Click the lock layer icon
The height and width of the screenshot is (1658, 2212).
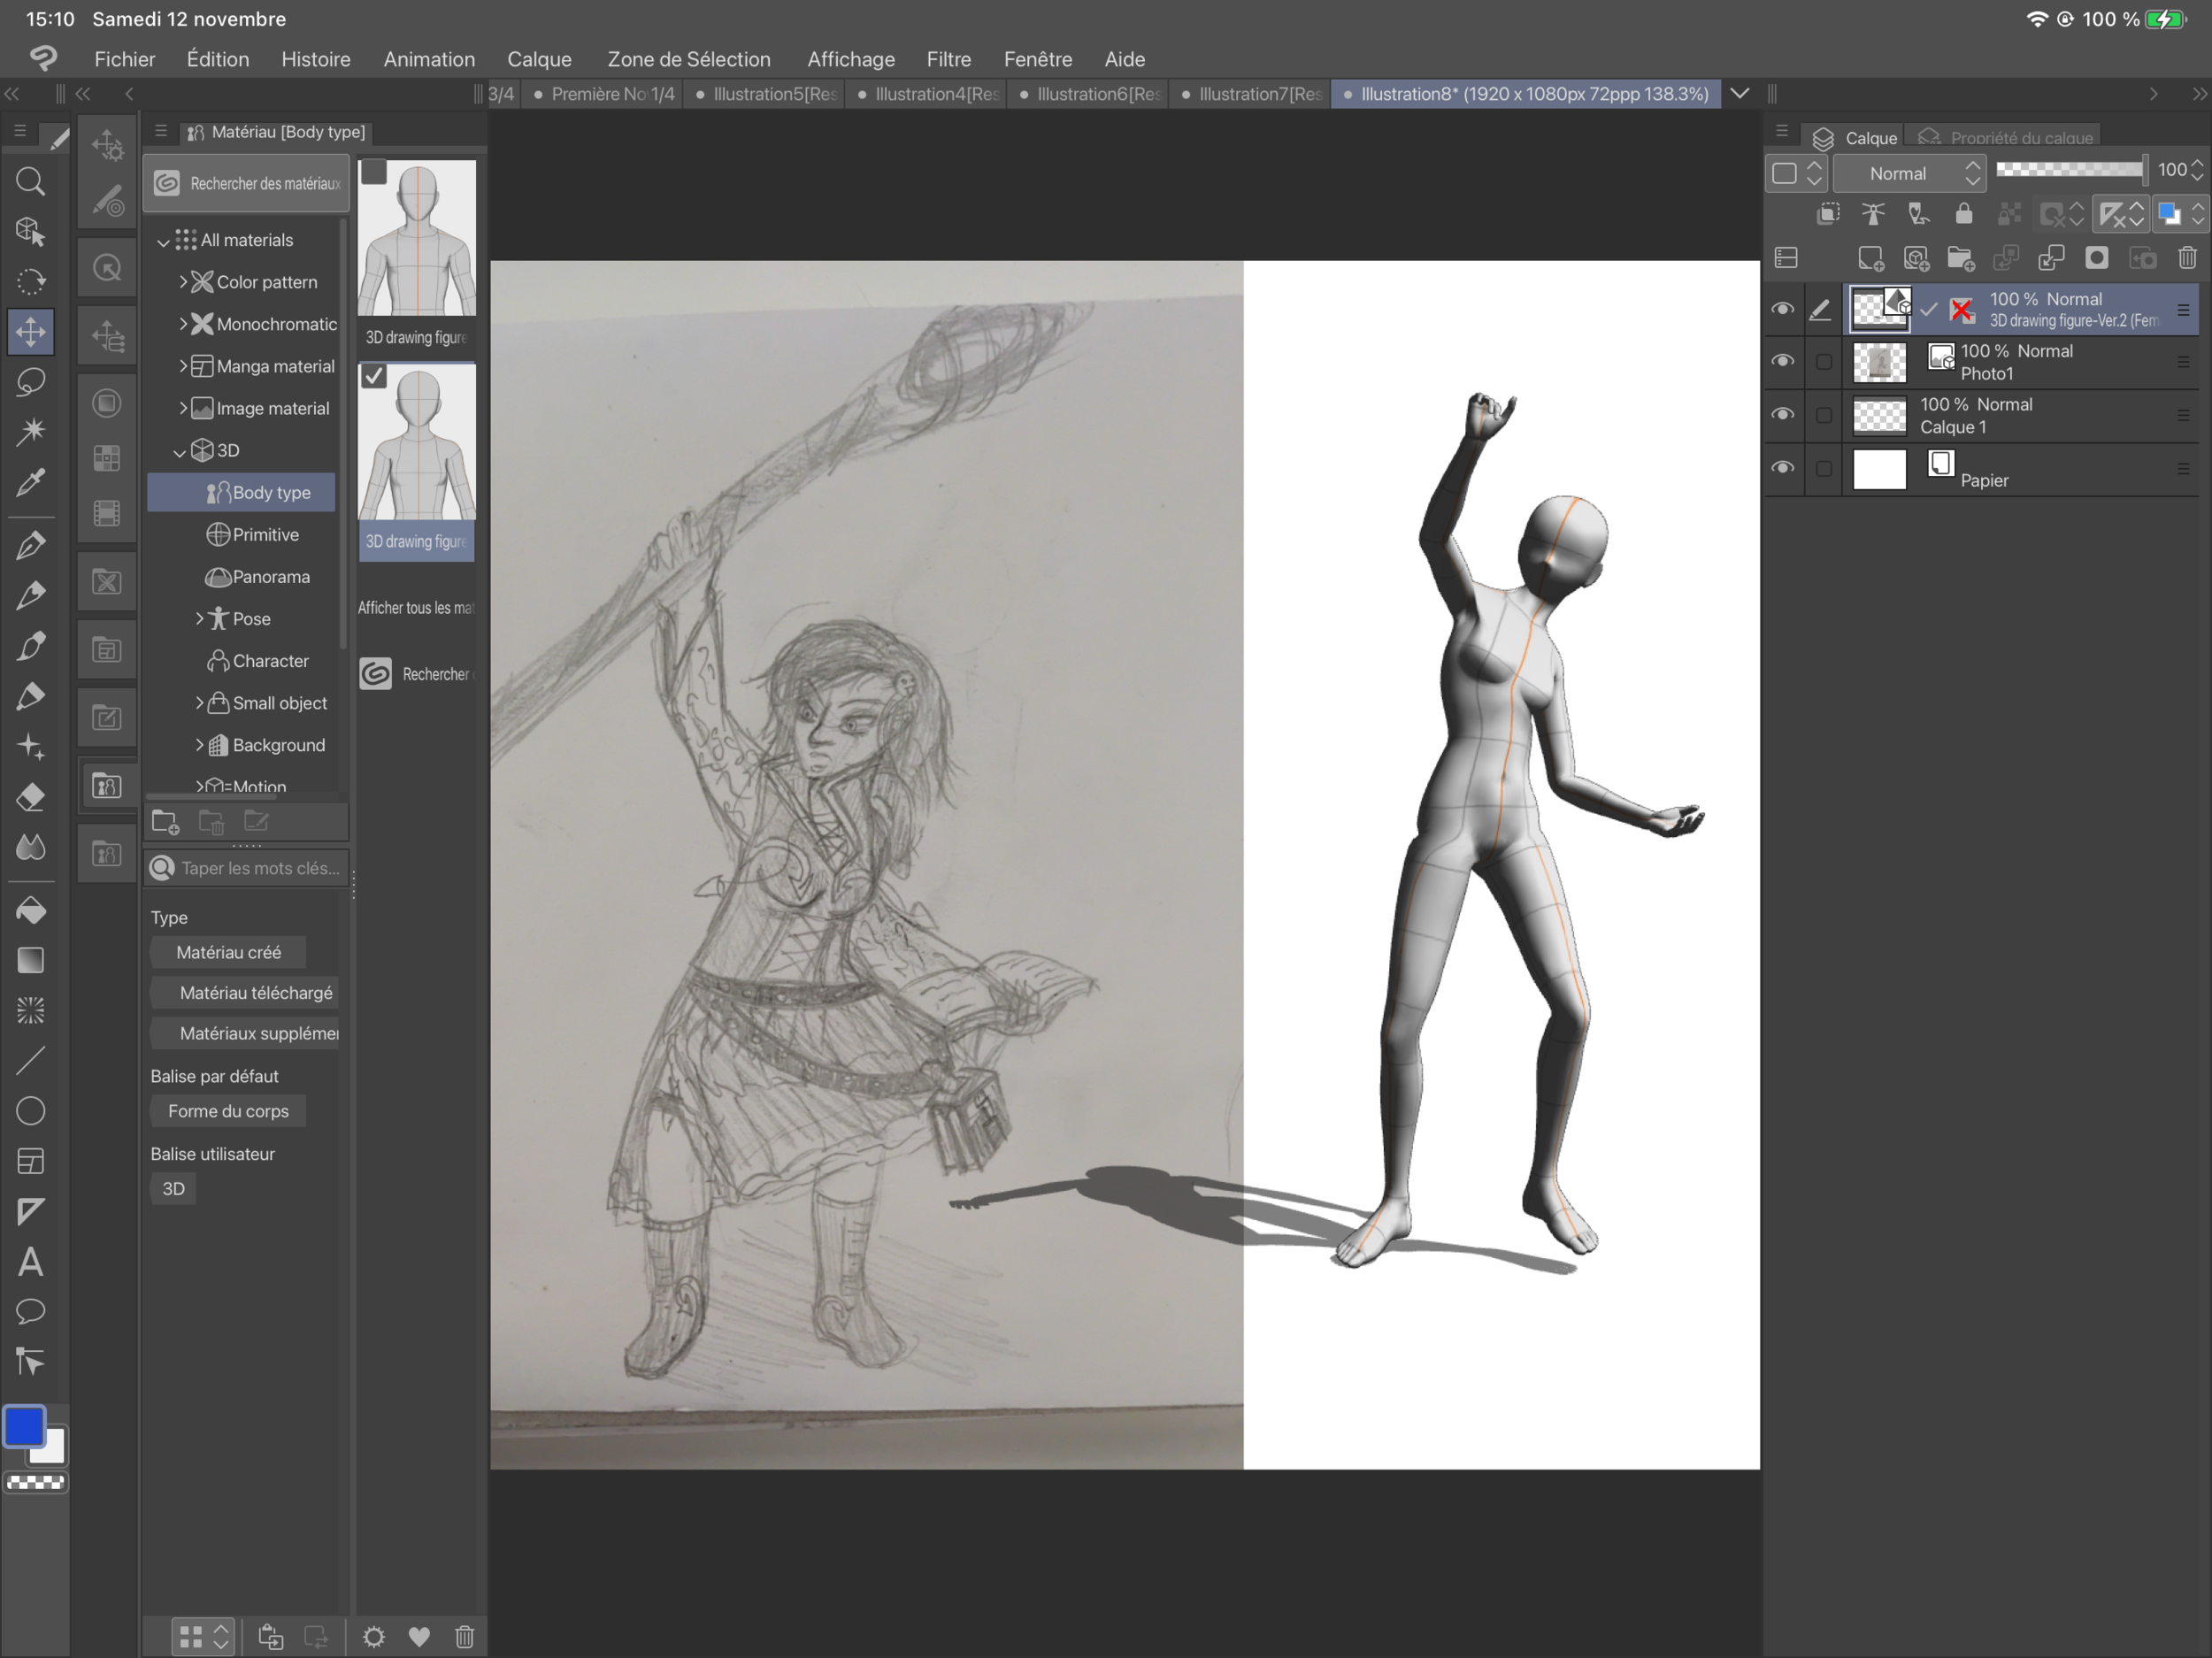(1963, 214)
